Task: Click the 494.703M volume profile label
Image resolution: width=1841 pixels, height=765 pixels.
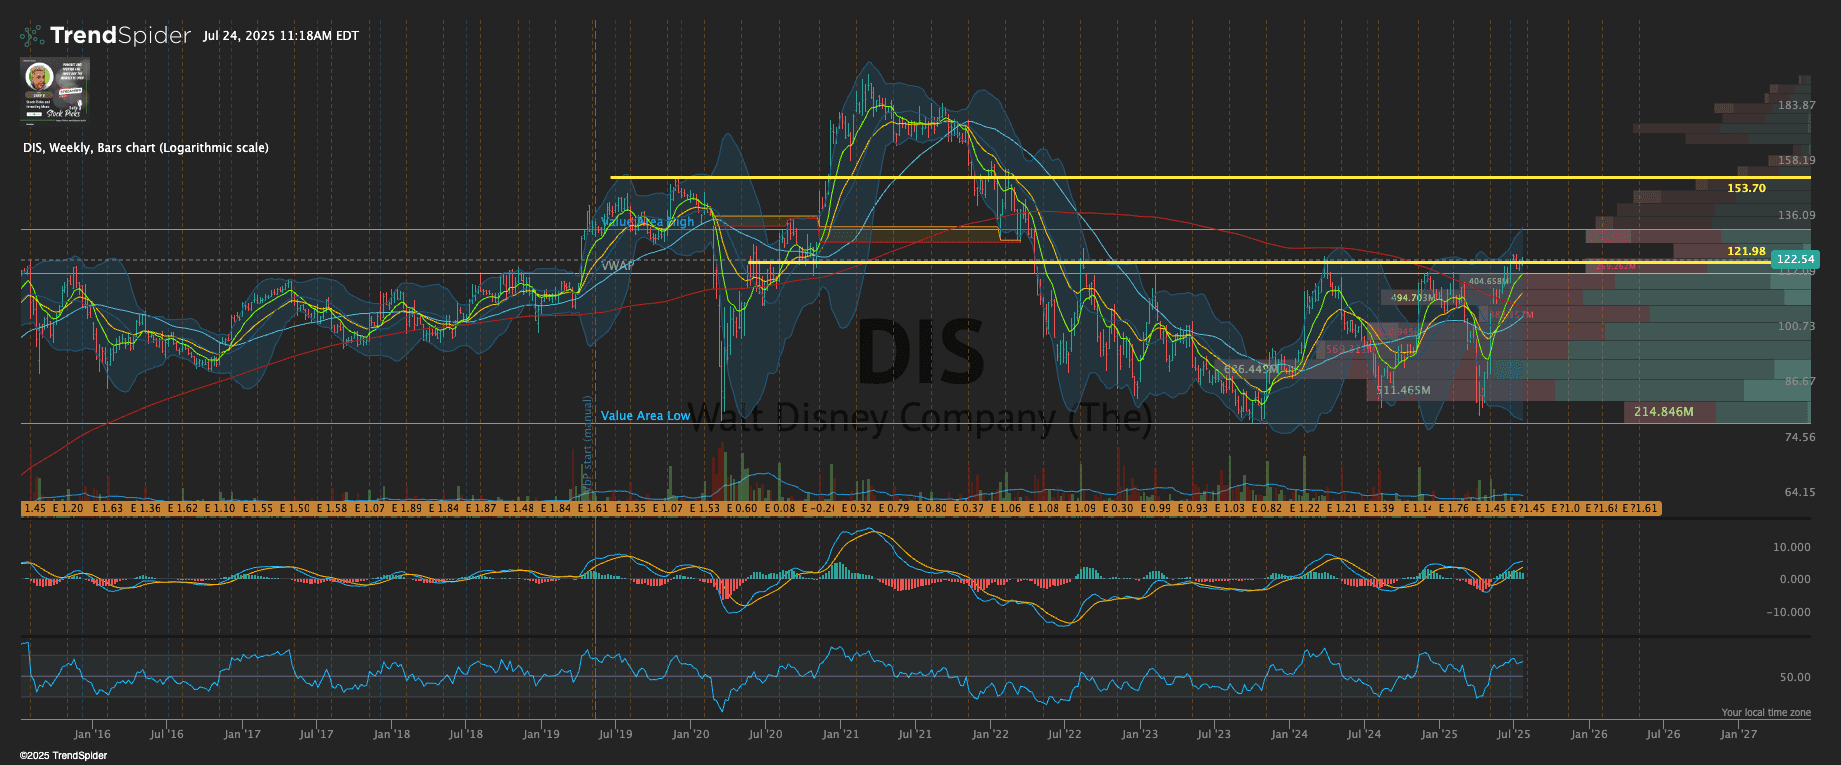Action: point(1414,297)
